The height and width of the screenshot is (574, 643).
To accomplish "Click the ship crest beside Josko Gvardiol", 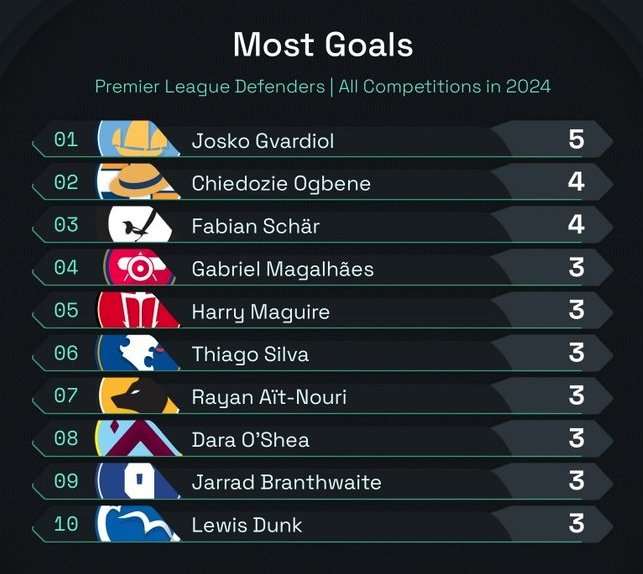I will (x=139, y=139).
